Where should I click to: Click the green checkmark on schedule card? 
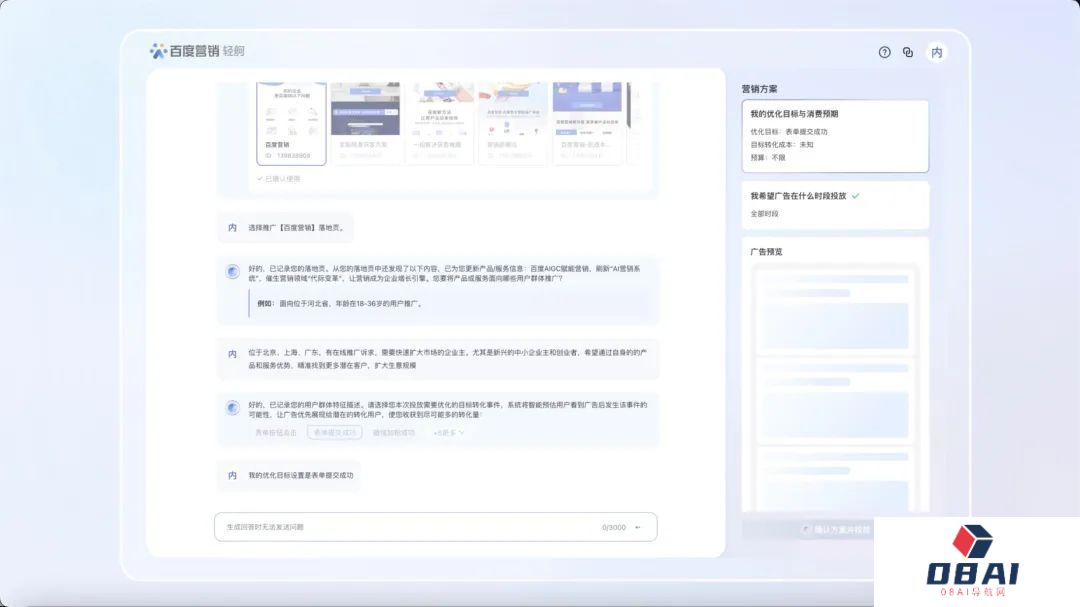coord(855,196)
